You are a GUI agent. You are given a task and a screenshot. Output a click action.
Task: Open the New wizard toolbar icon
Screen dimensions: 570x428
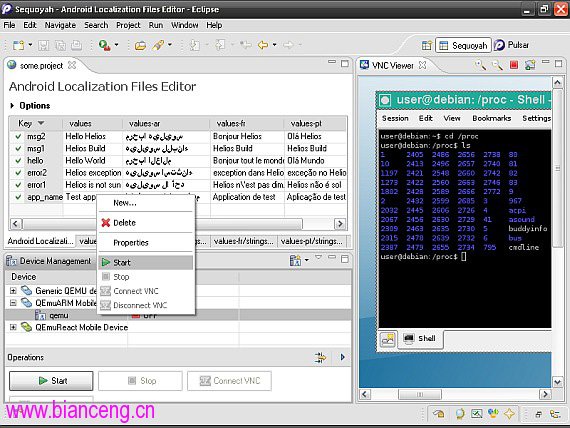19,45
